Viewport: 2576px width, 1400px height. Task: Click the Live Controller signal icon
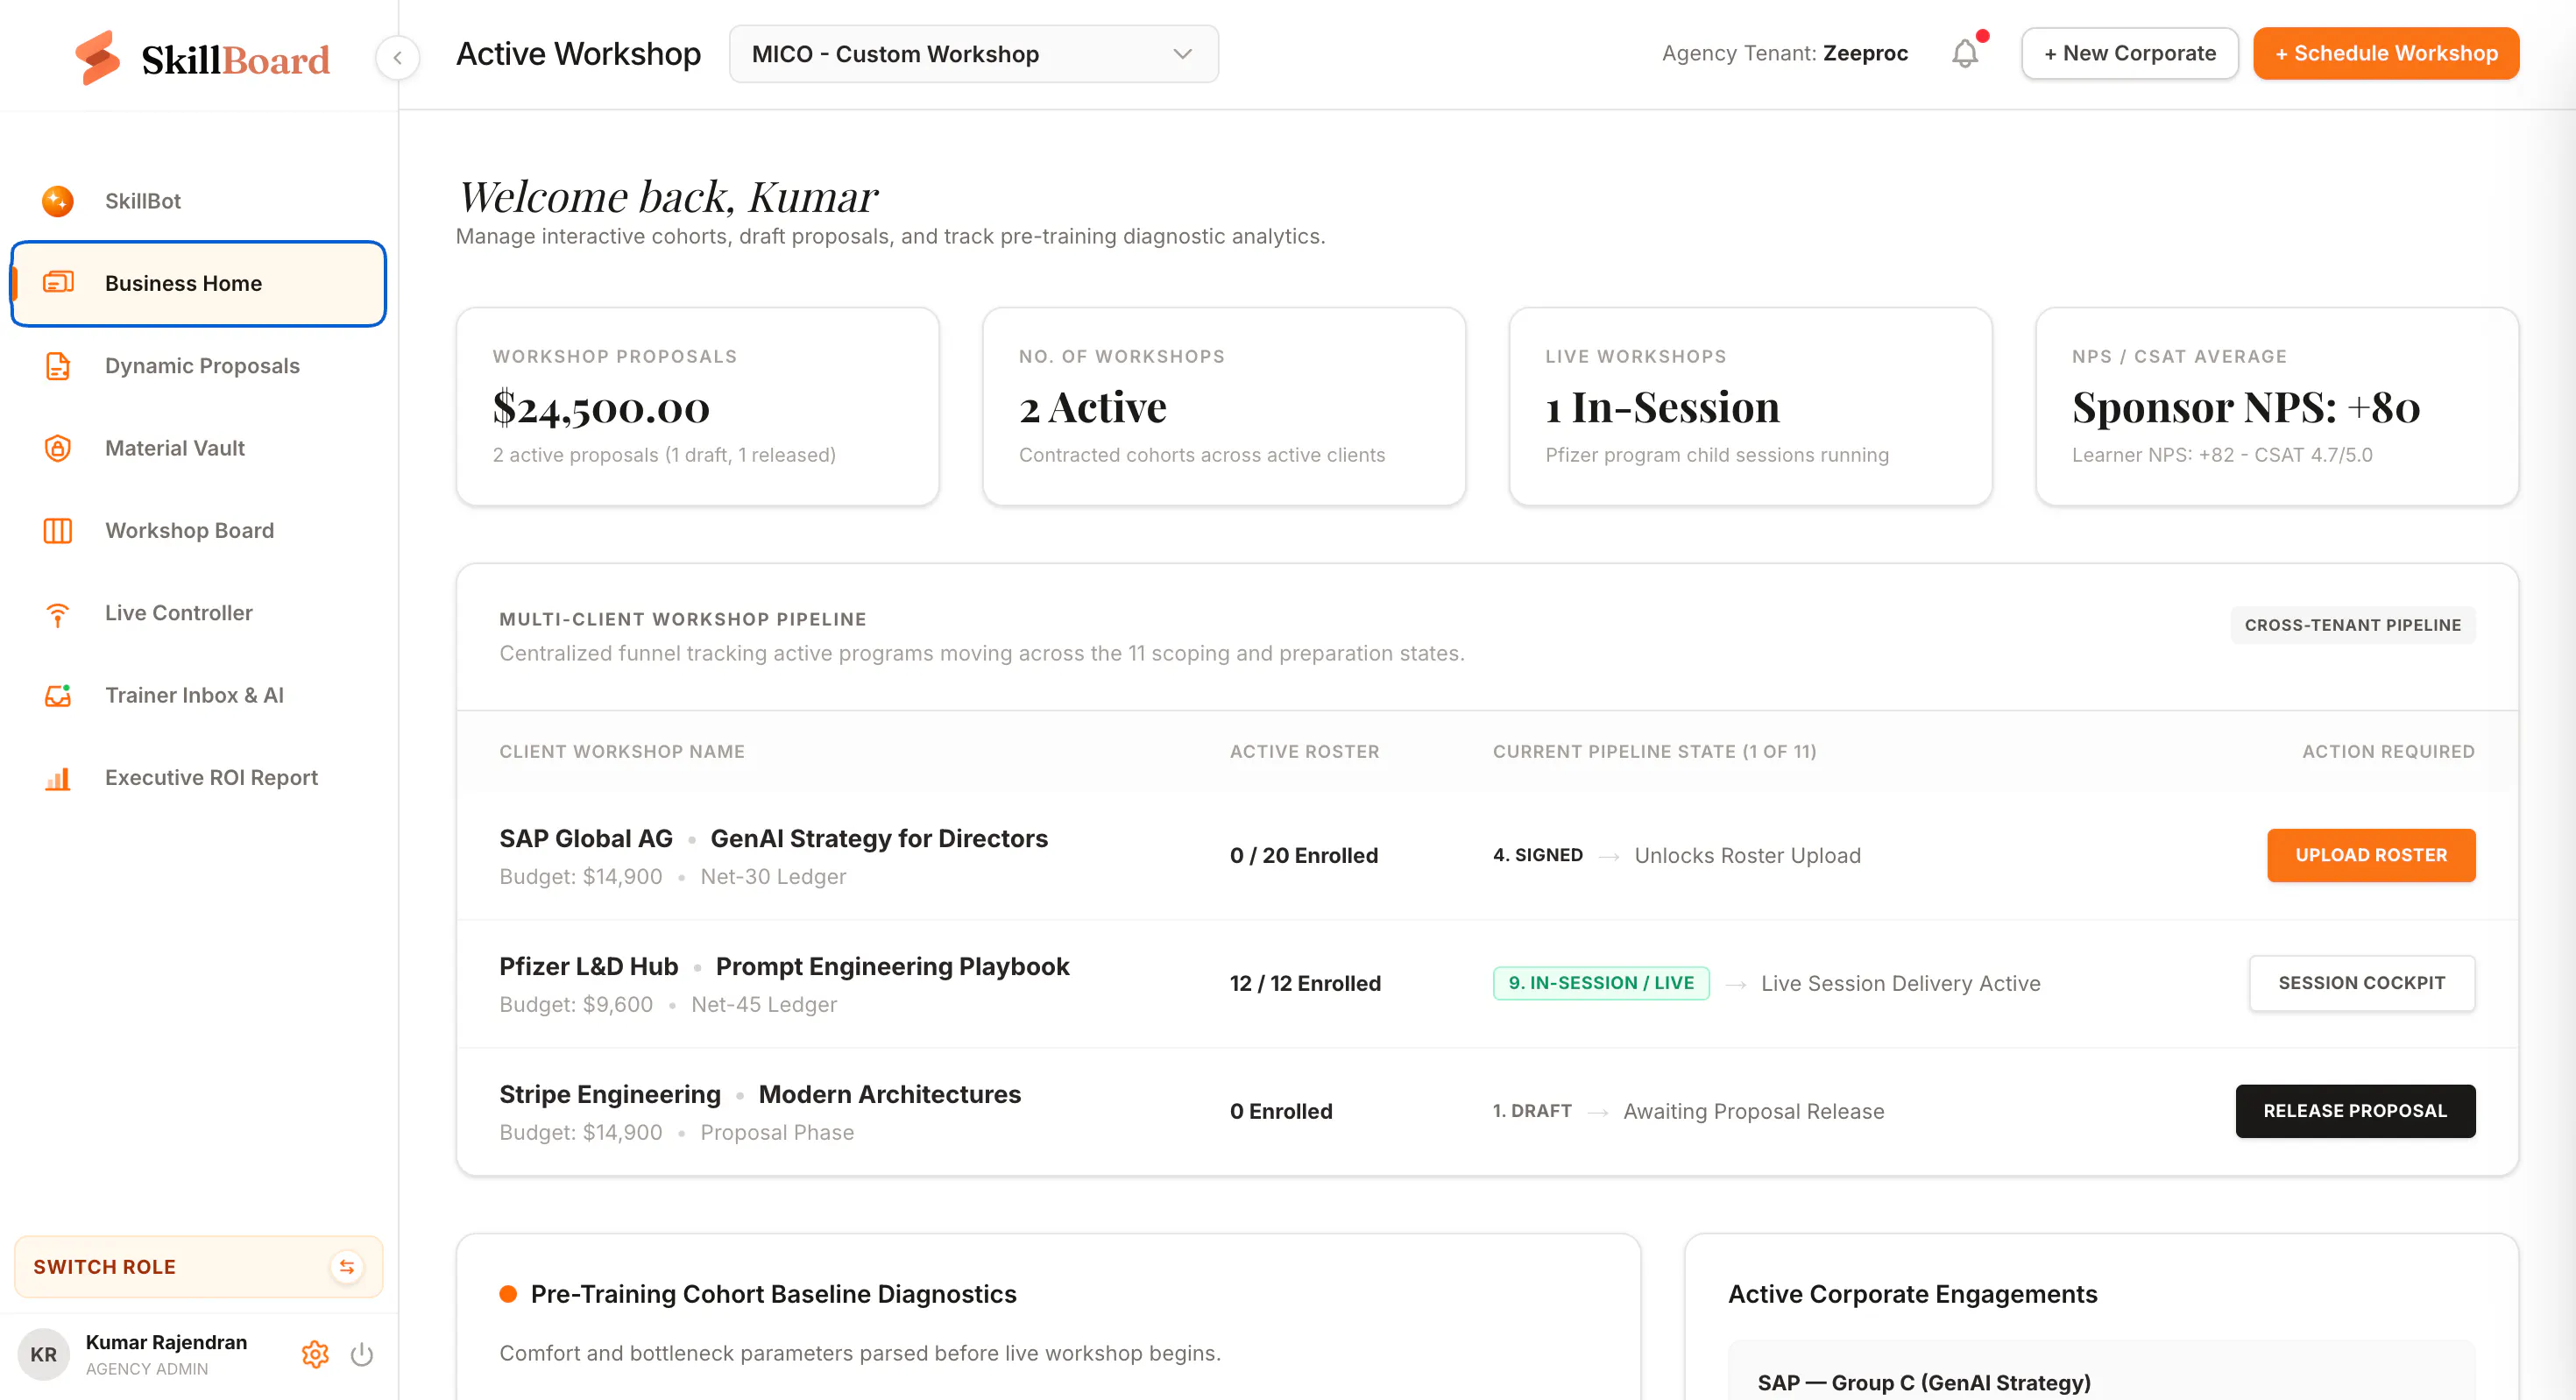(x=58, y=613)
